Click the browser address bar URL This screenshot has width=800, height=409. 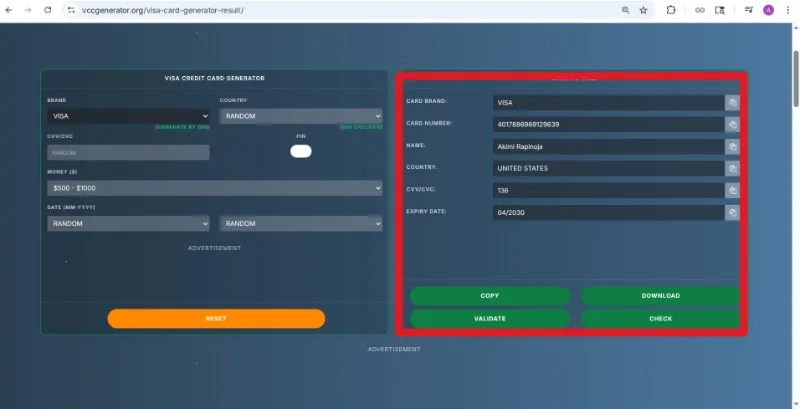[163, 10]
